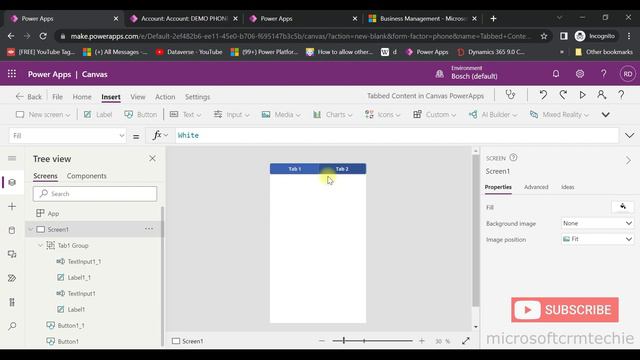The width and height of the screenshot is (640, 360).
Task: Open the Settings ribbon tab
Action: click(197, 97)
